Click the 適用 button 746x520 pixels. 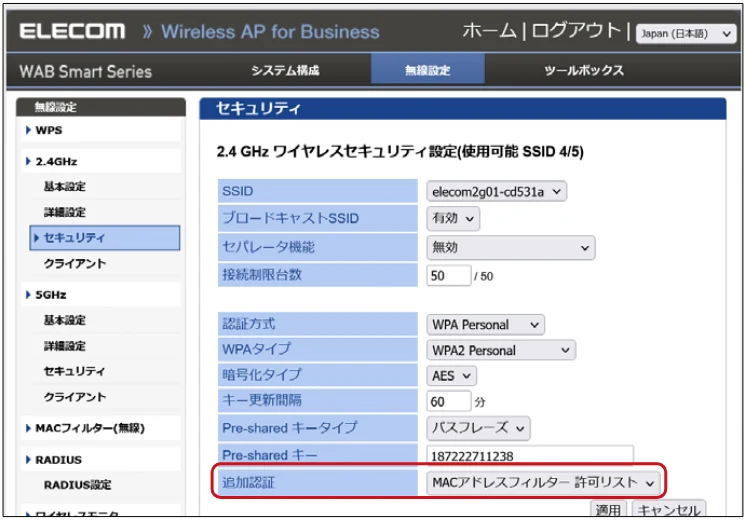tap(608, 509)
